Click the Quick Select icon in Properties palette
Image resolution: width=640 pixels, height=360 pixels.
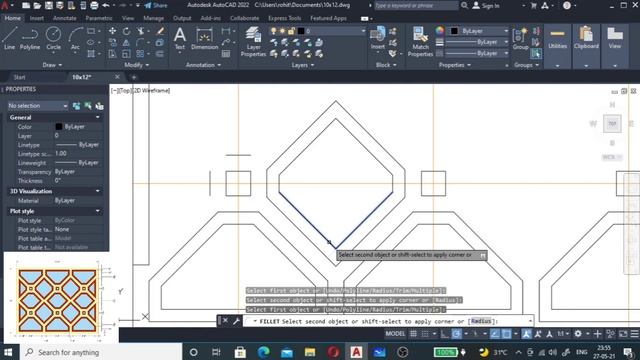pos(99,106)
